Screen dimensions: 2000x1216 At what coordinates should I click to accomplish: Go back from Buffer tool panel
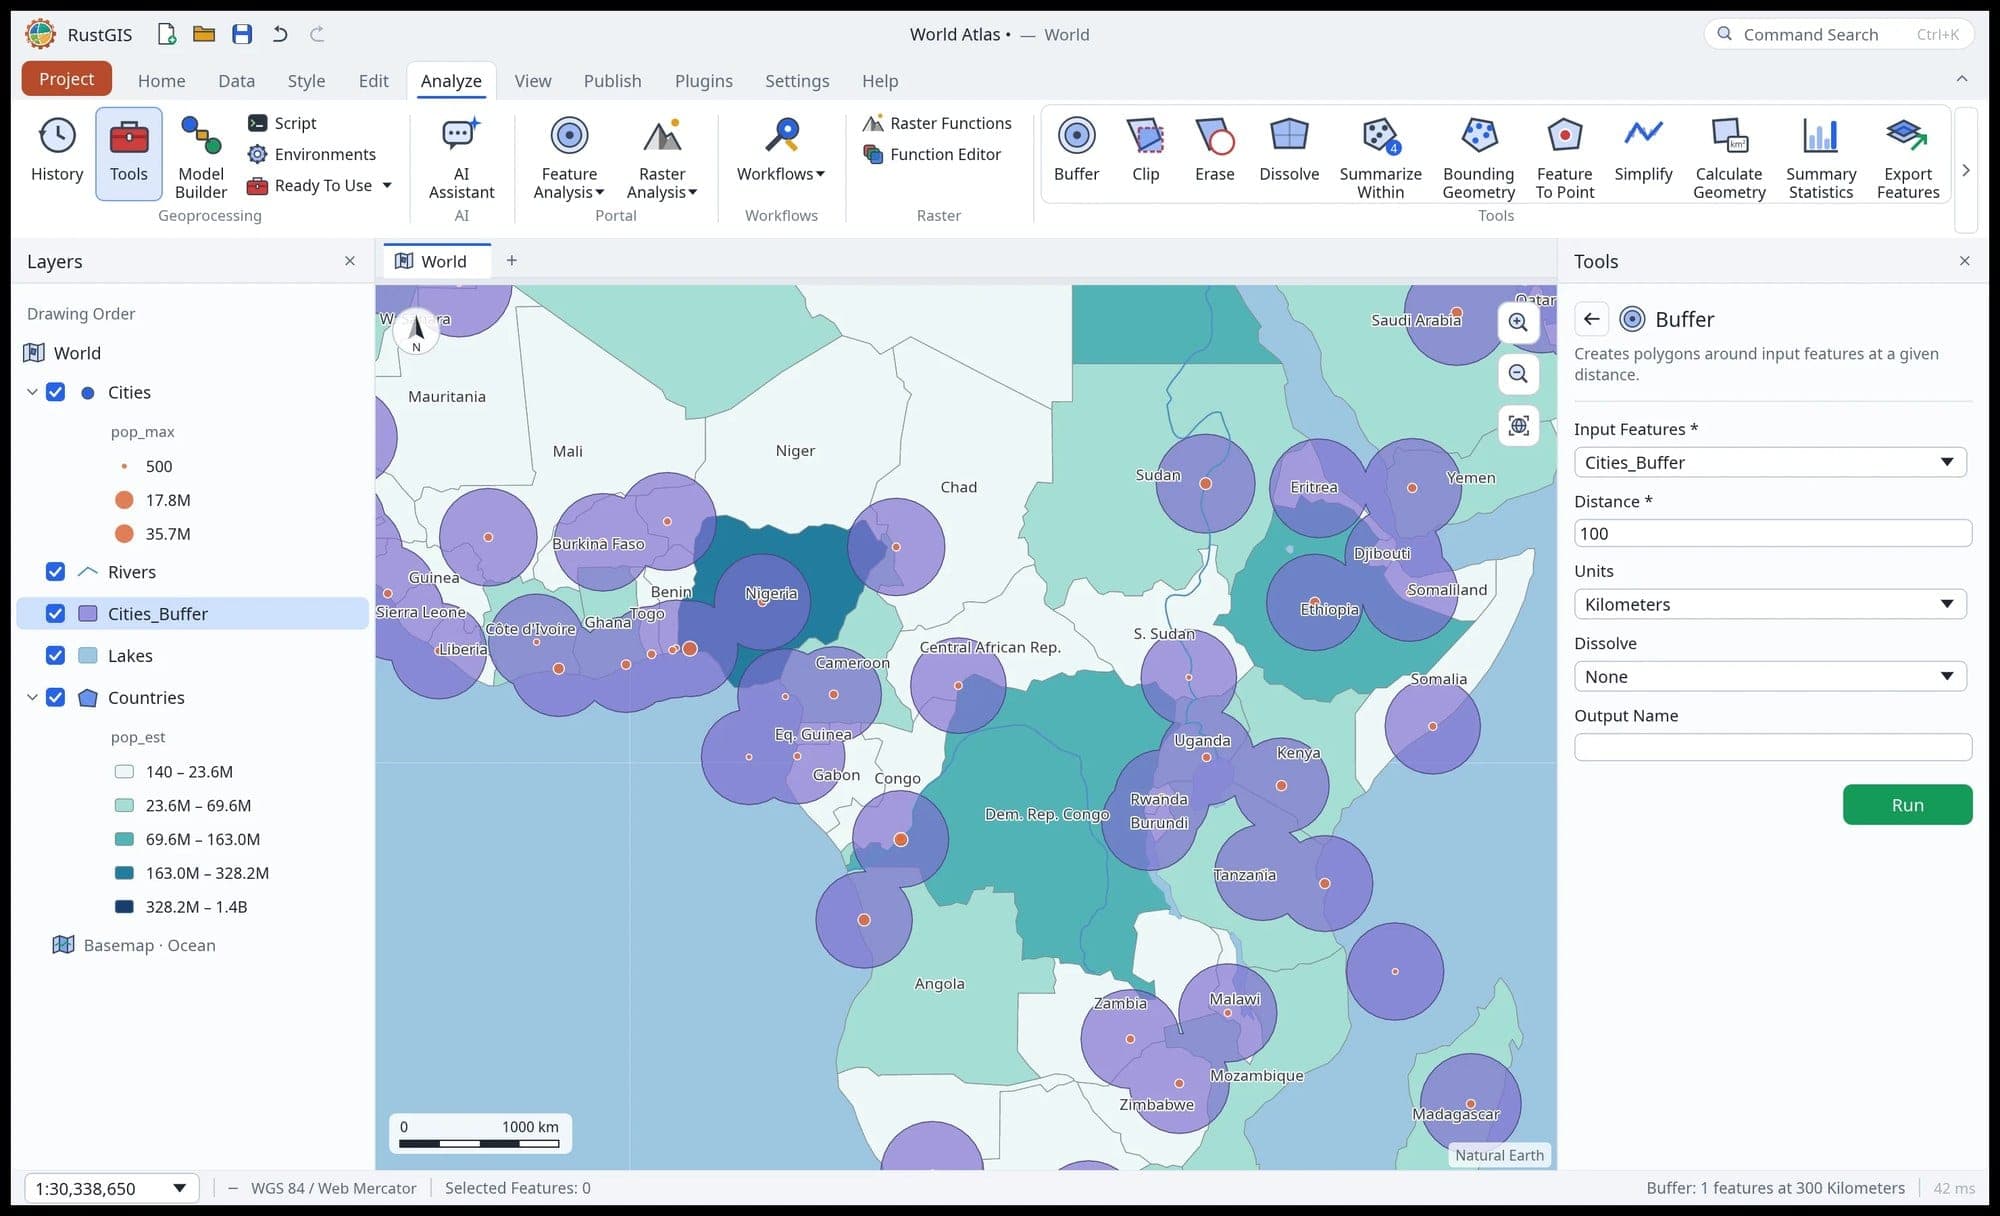point(1591,319)
